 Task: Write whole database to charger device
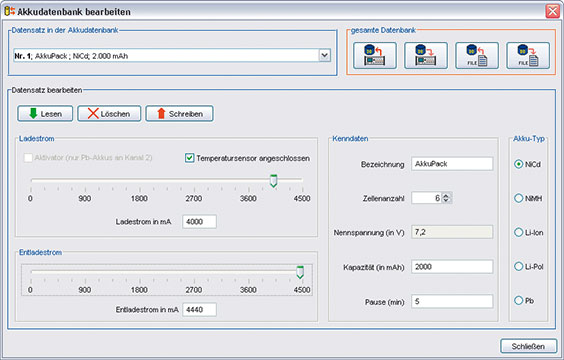point(426,55)
